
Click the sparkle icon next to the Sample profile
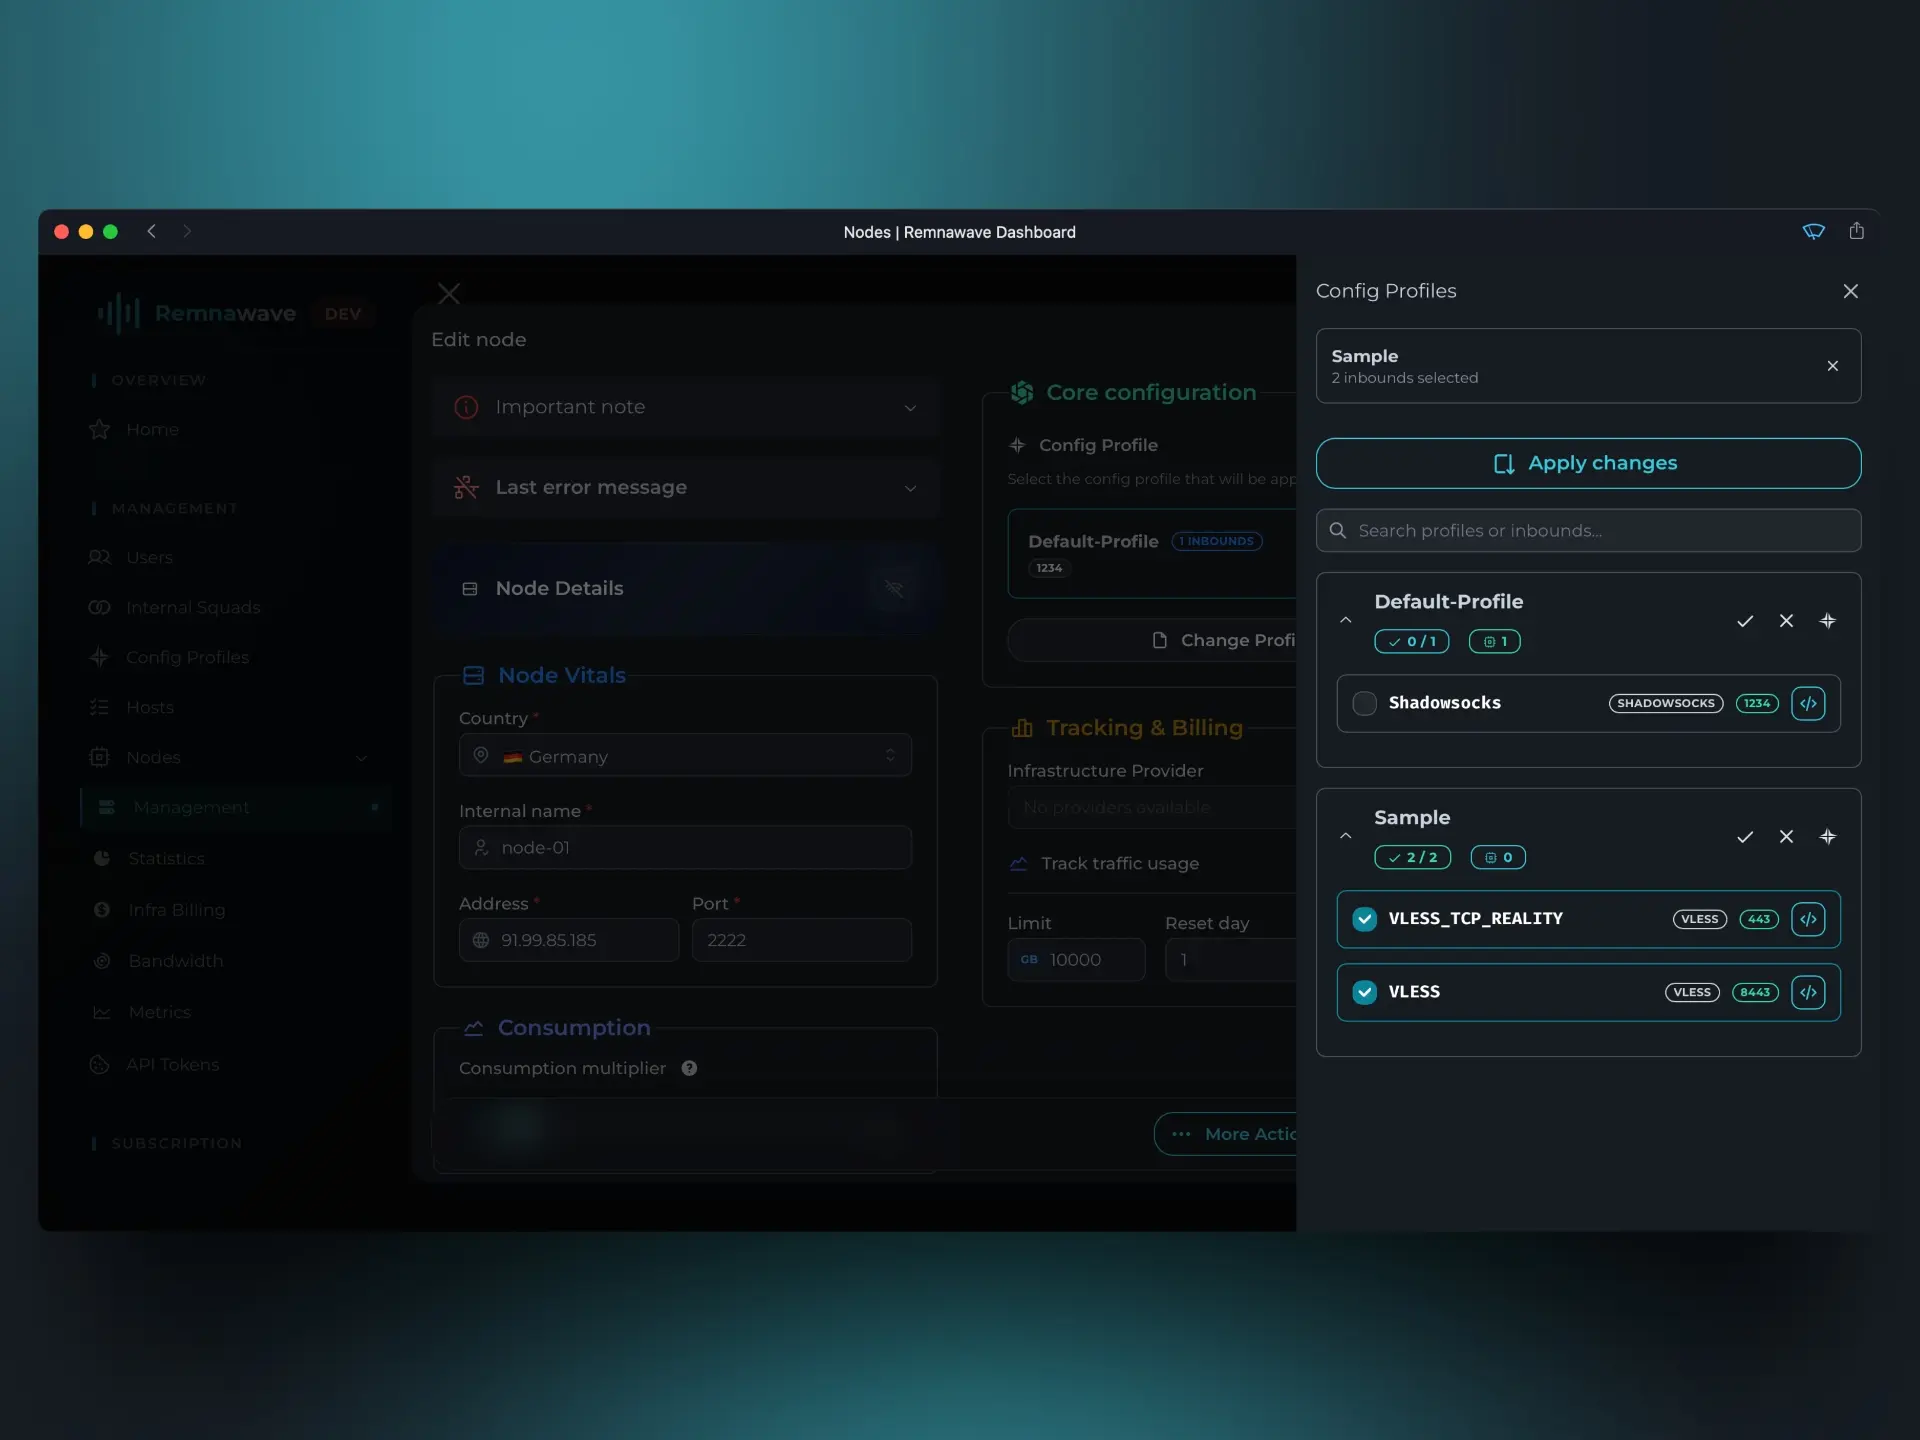(x=1828, y=837)
